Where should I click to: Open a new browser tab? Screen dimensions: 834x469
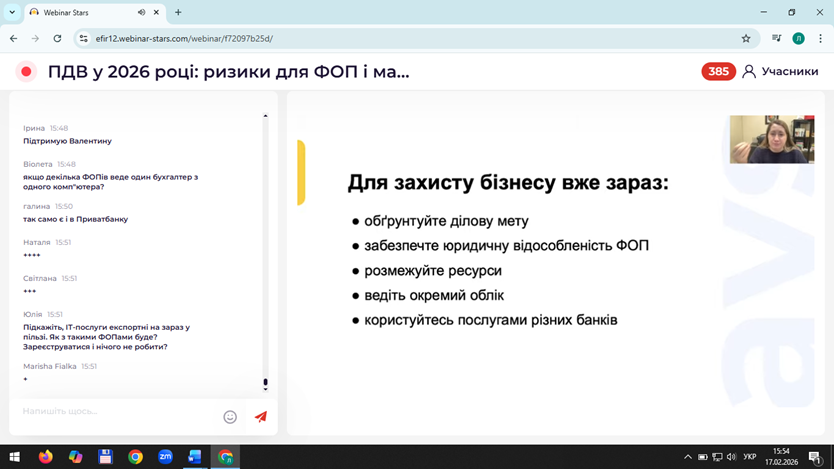coord(178,13)
